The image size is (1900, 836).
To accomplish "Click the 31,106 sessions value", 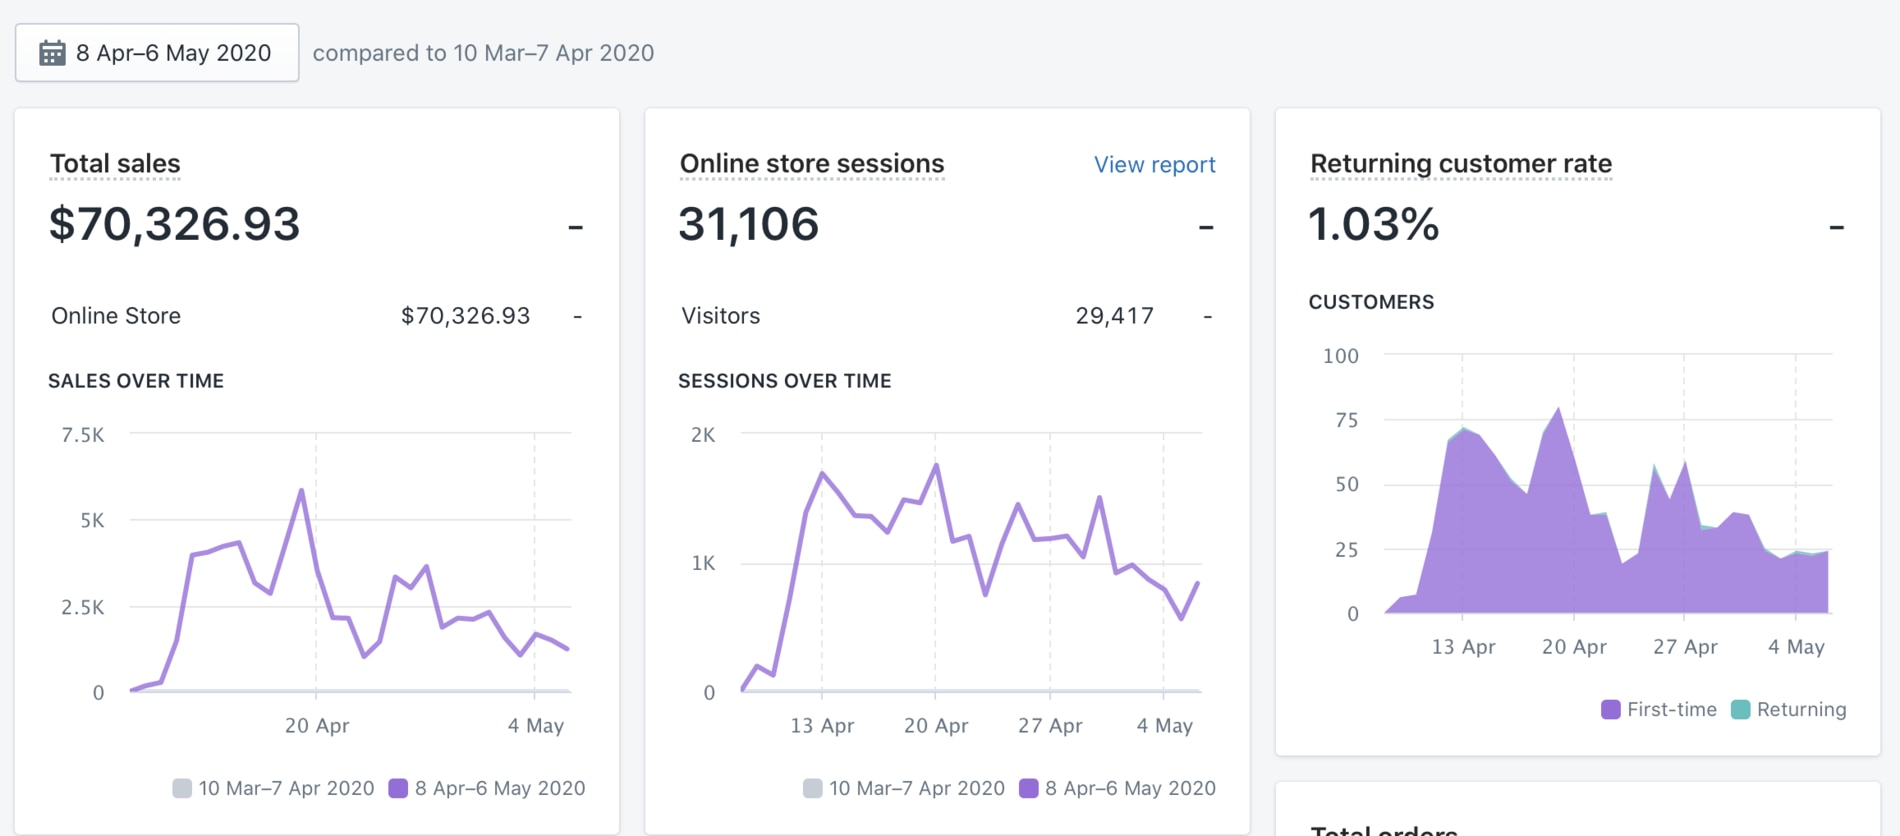I will point(748,223).
